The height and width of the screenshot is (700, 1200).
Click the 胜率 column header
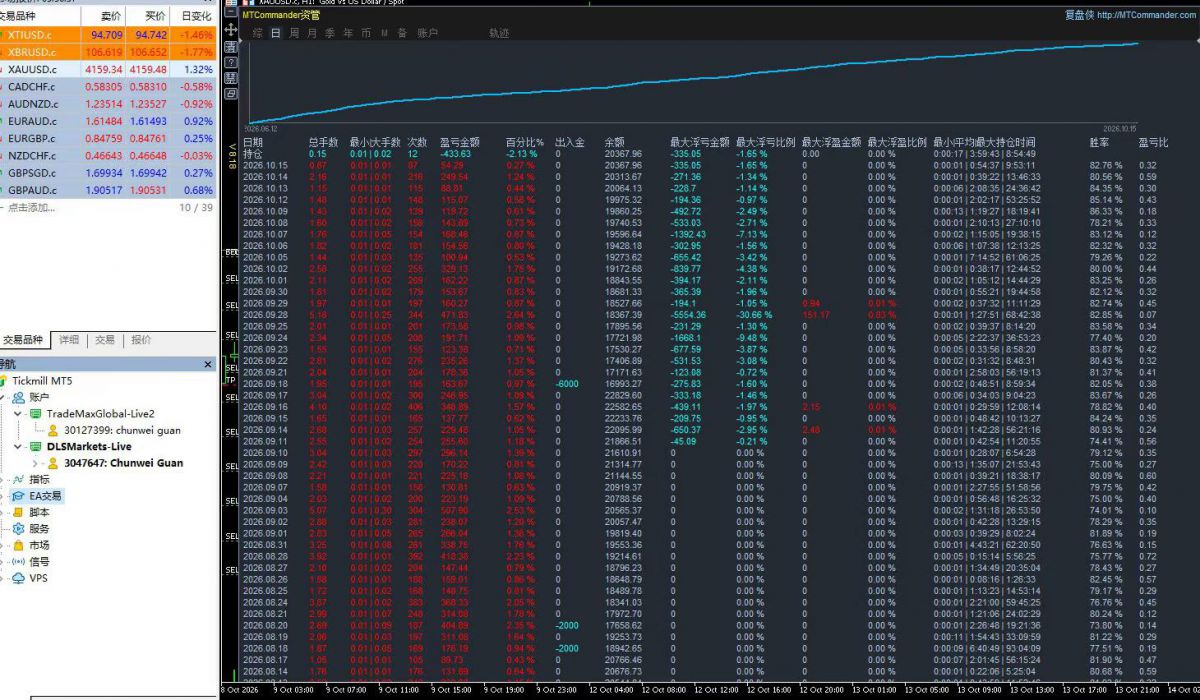click(1097, 143)
